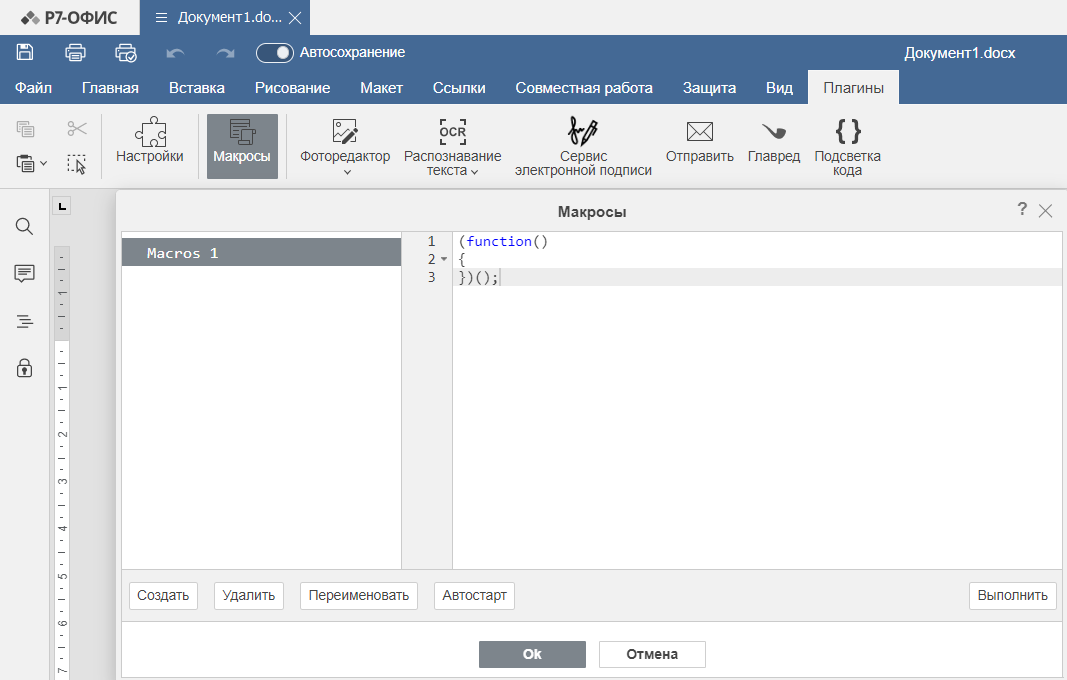1067x680 pixels.
Task: Collapse the code fold arrow on line 2
Action: pyautogui.click(x=443, y=260)
